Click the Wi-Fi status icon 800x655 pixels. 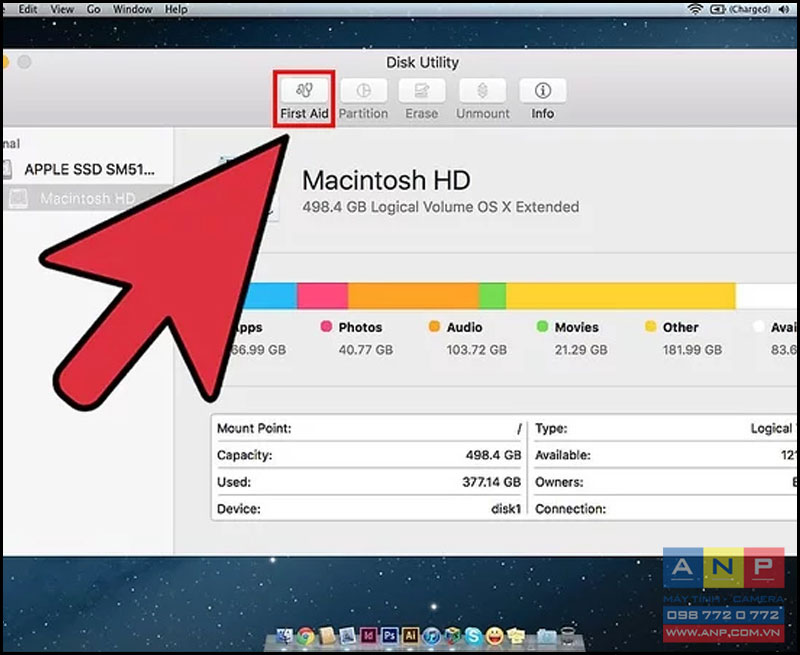[x=695, y=9]
